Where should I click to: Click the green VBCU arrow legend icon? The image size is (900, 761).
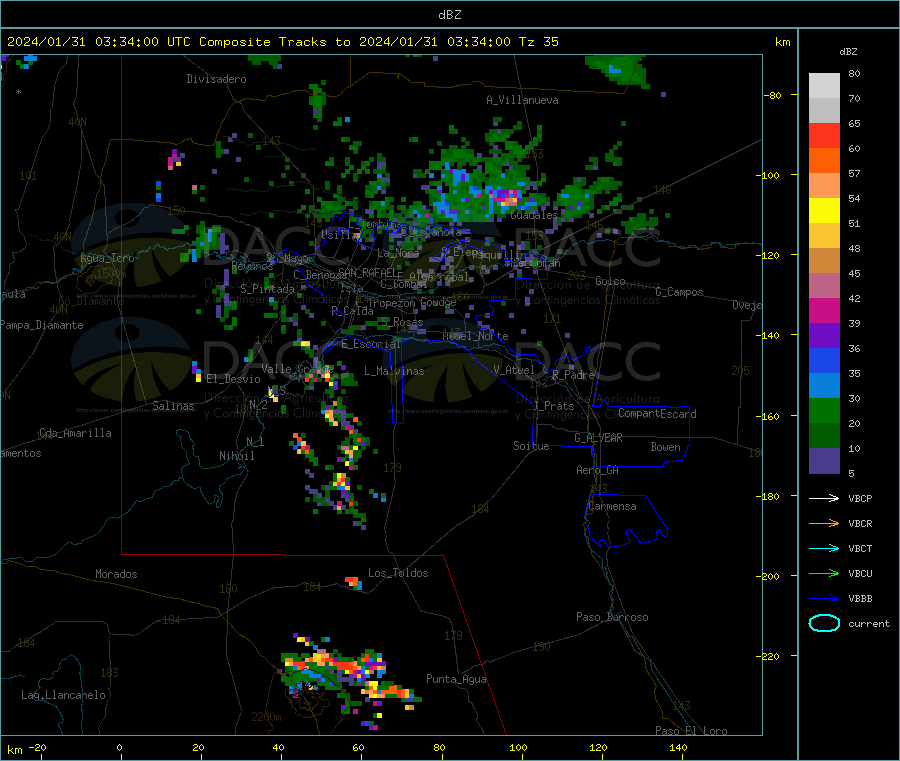[x=824, y=573]
